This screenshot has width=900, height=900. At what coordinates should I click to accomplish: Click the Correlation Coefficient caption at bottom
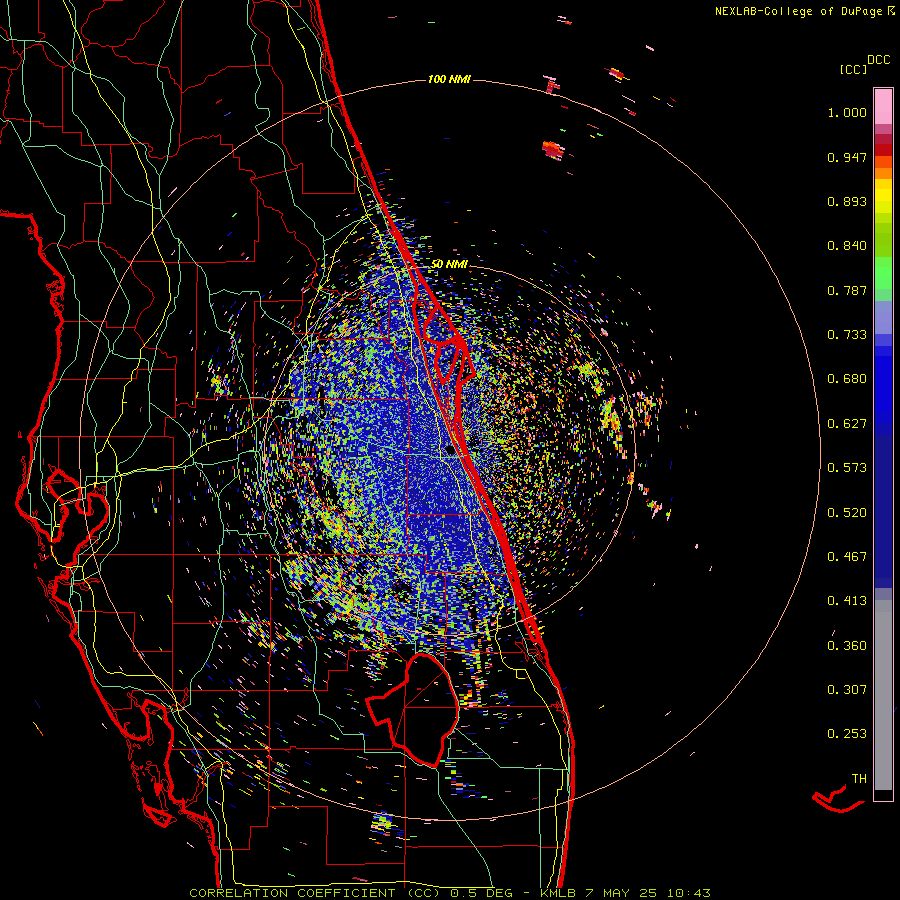click(x=450, y=893)
